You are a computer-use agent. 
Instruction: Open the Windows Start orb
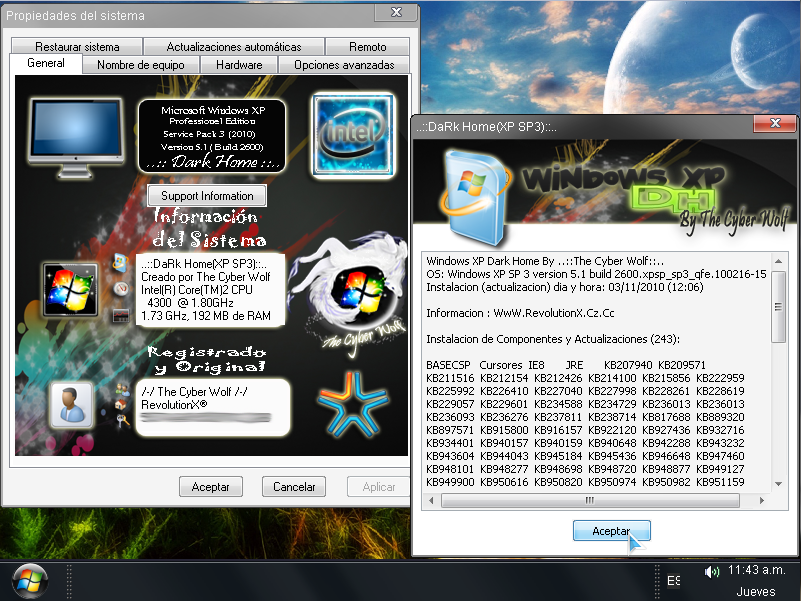pos(30,581)
